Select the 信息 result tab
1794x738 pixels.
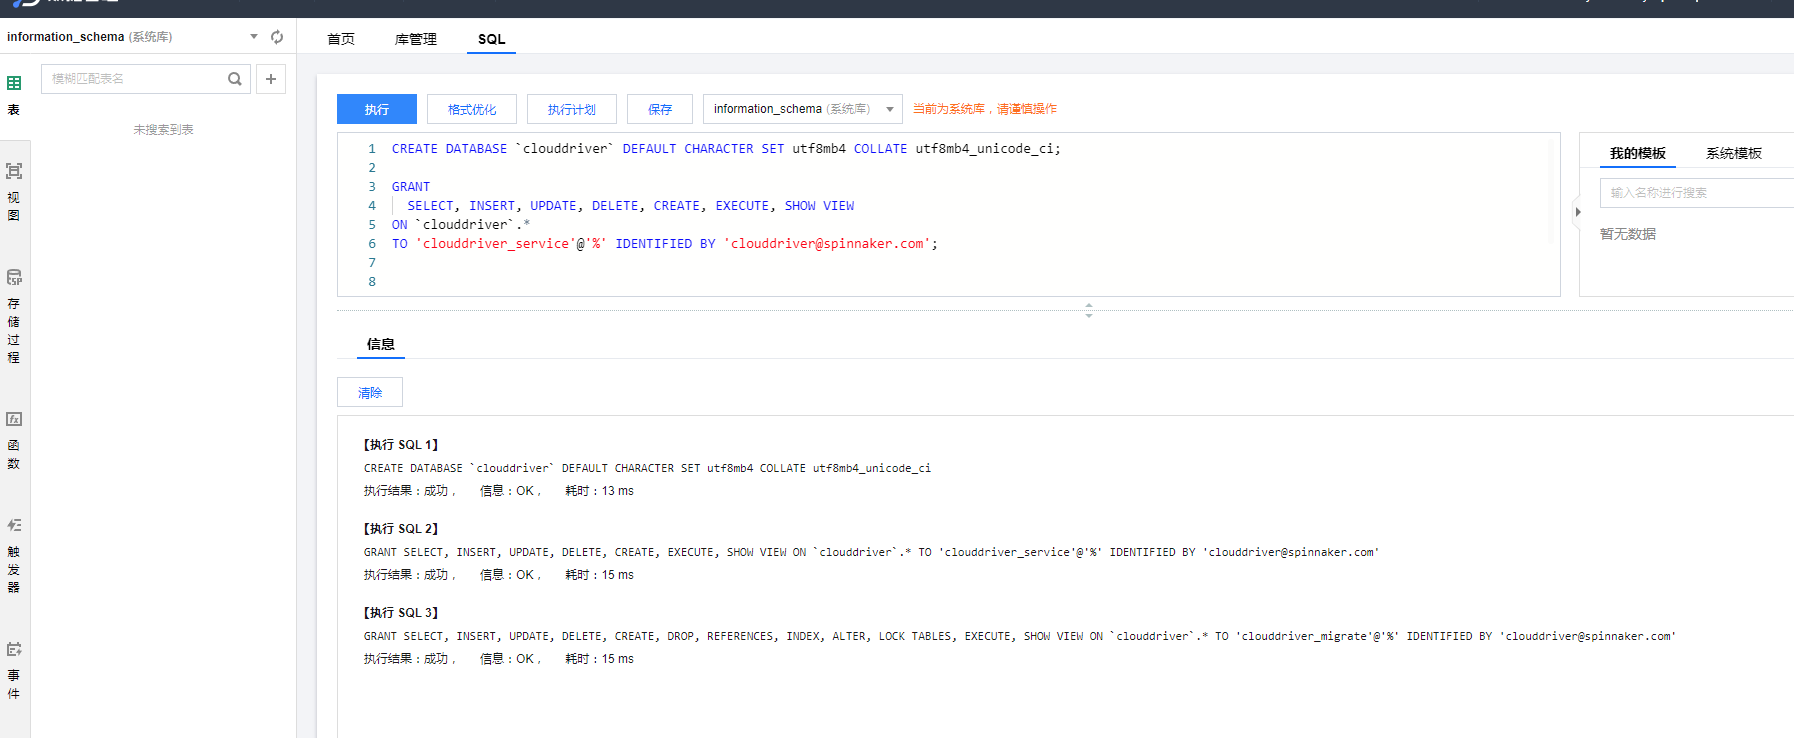(381, 344)
